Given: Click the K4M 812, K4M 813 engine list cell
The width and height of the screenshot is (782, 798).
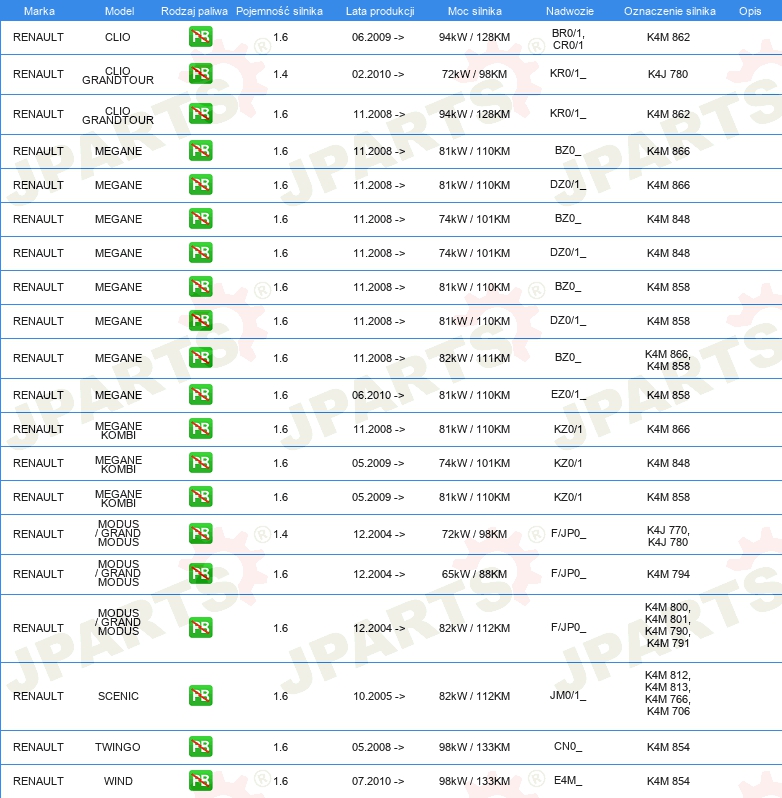Looking at the screenshot, I should pyautogui.click(x=668, y=693).
